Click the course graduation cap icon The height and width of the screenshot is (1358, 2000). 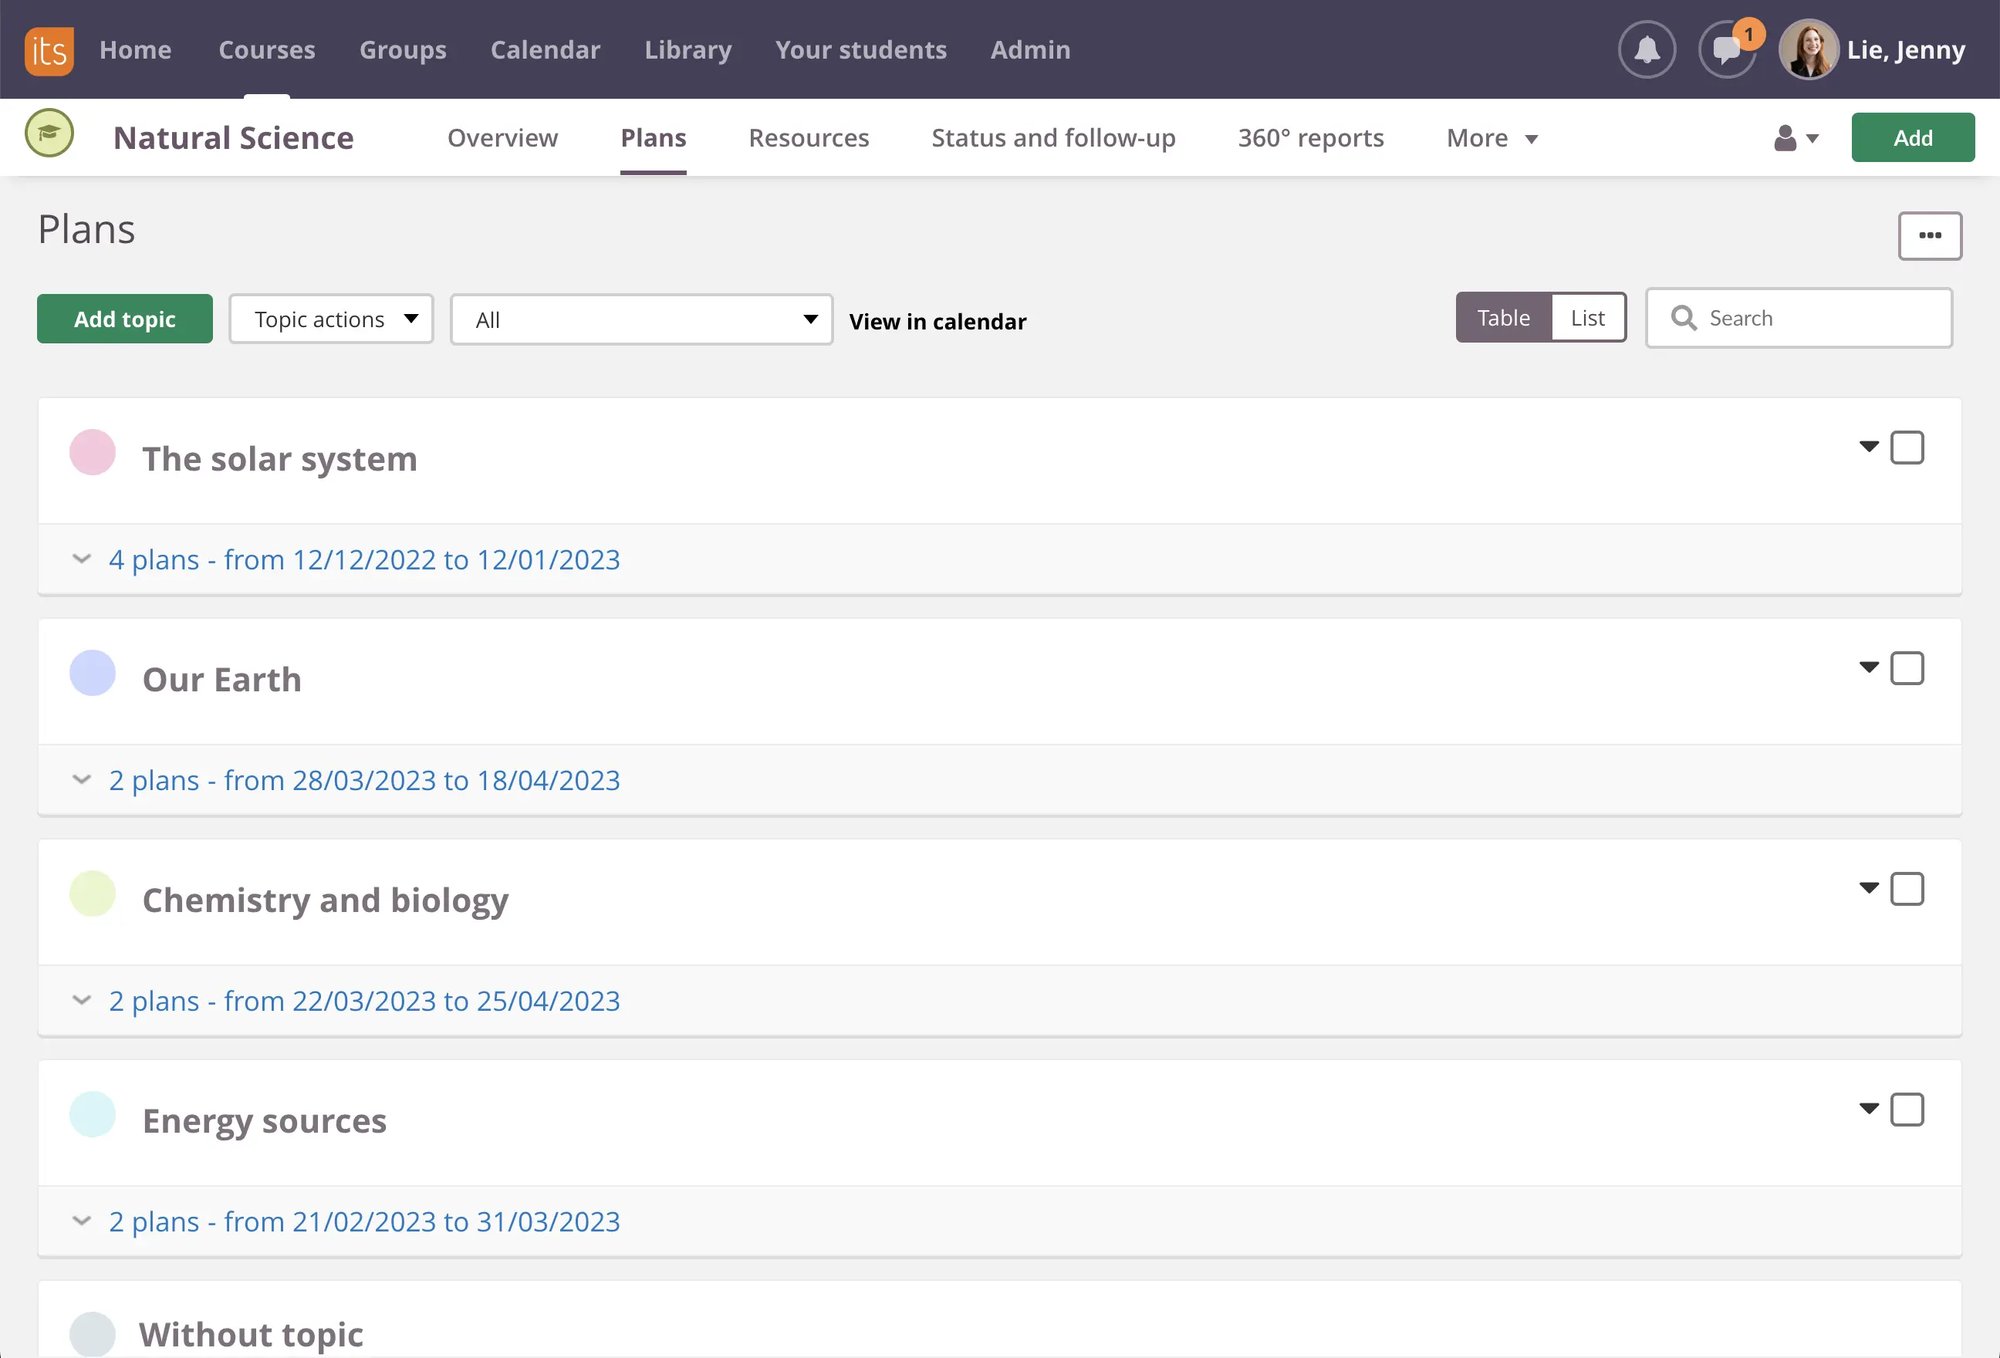click(x=49, y=134)
